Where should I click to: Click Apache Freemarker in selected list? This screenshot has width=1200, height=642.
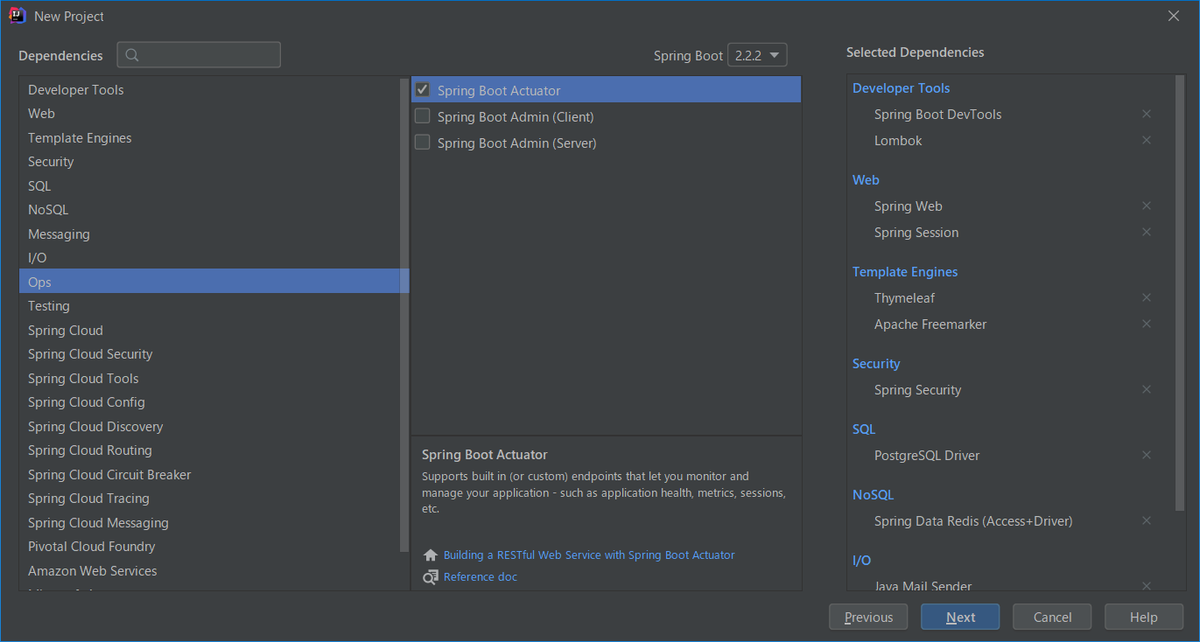[930, 324]
